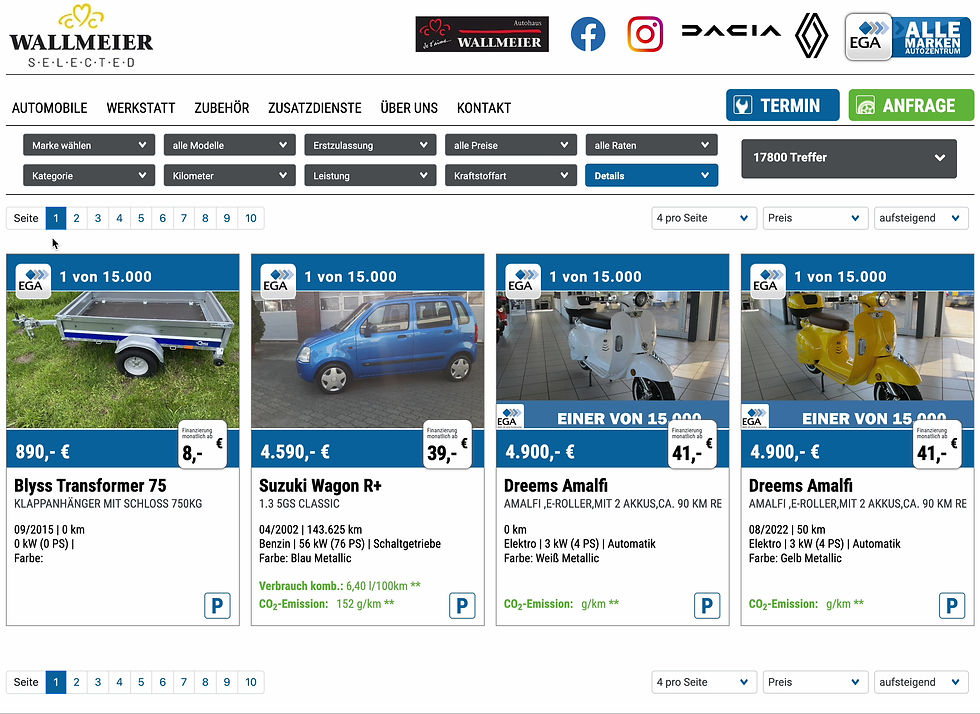Open the WERKSTATT menu

141,108
